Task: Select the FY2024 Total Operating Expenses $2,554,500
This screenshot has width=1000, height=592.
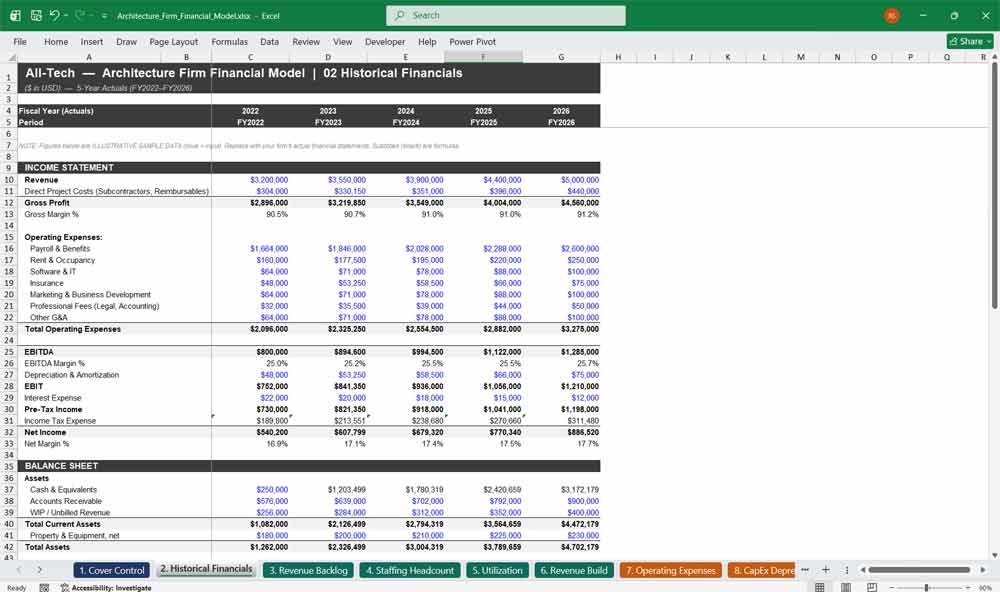Action: pyautogui.click(x=406, y=329)
